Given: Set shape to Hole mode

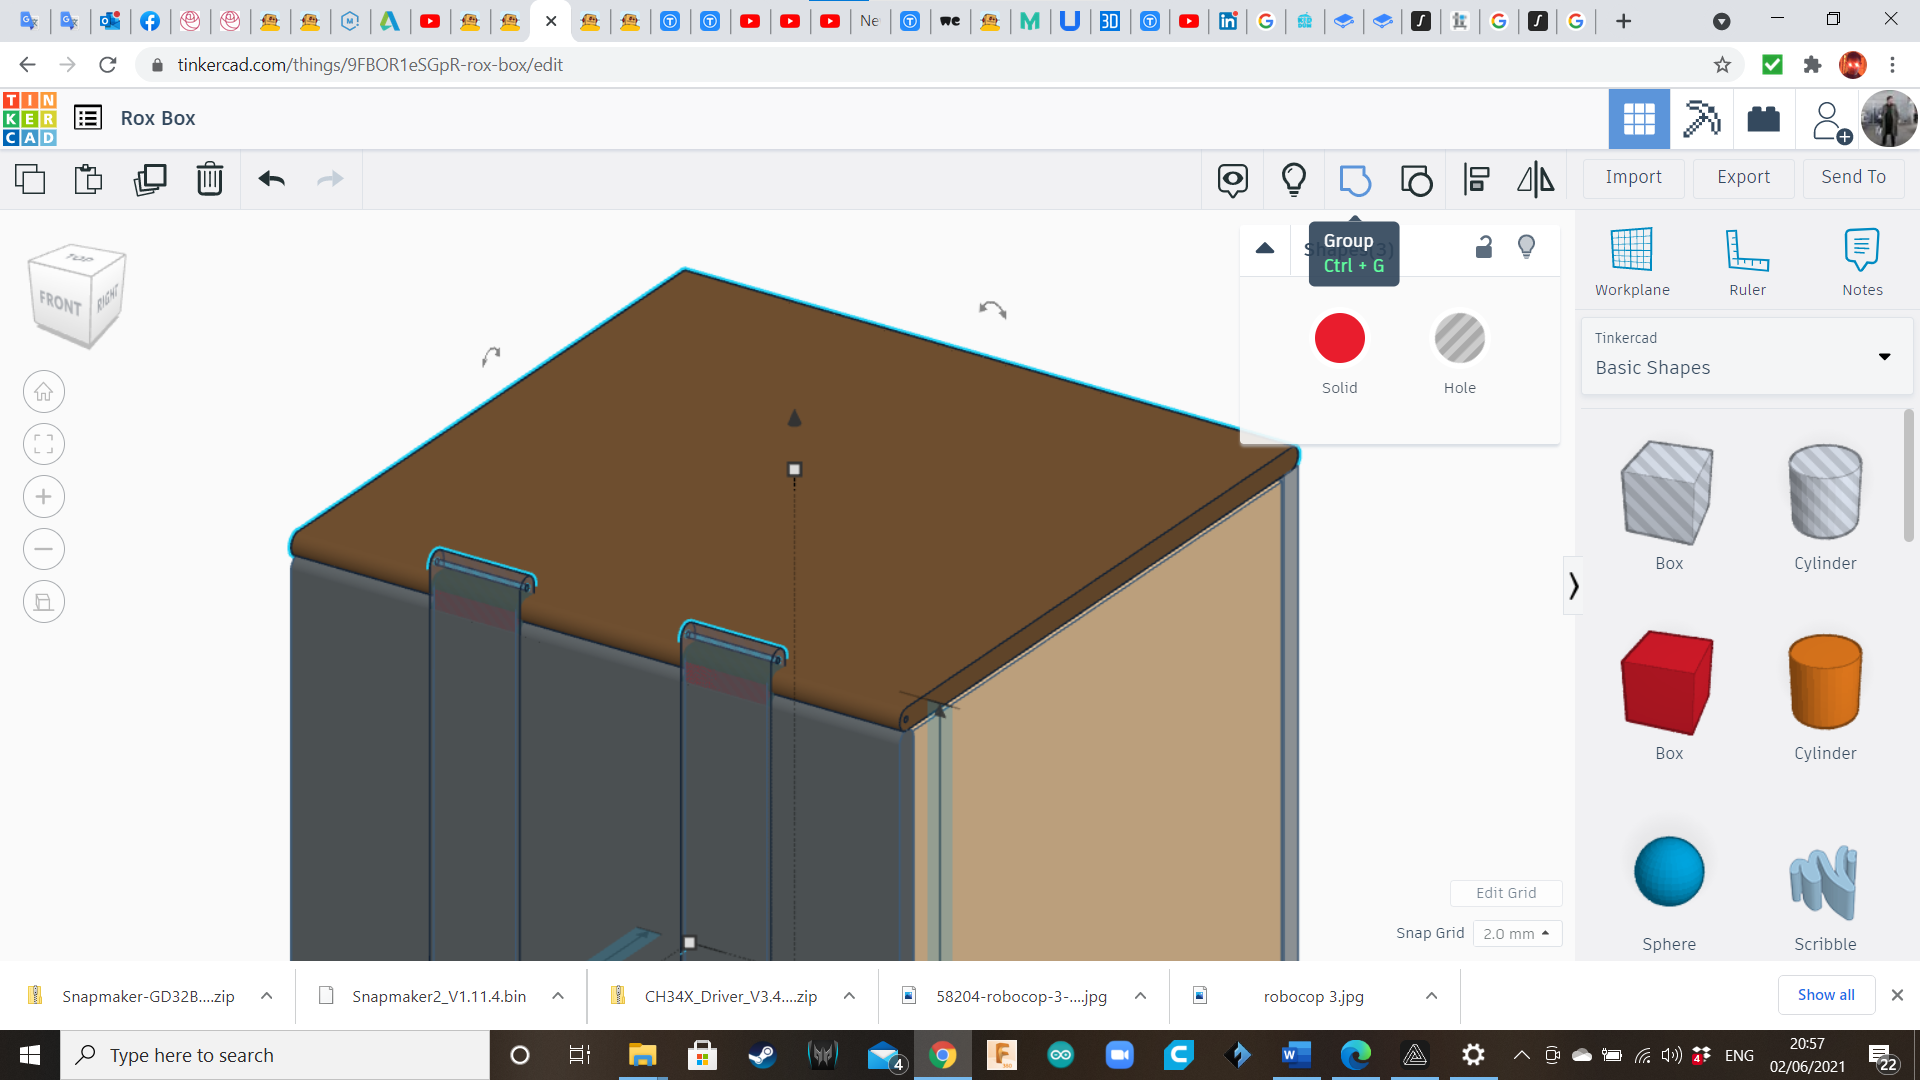Looking at the screenshot, I should pyautogui.click(x=1459, y=339).
